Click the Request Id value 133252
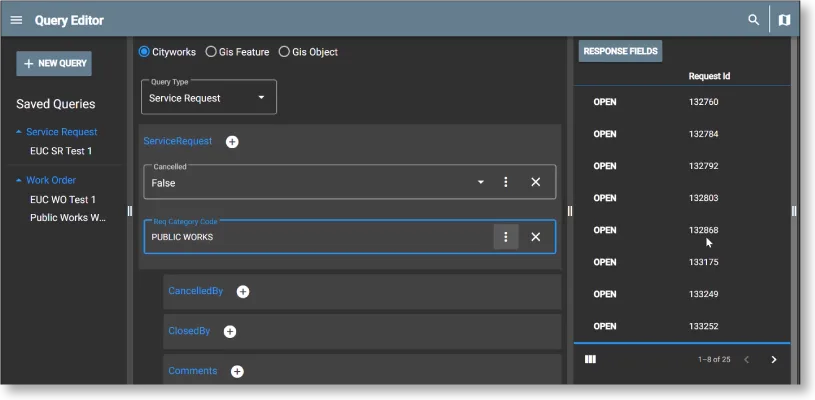Viewport: 815px width, 400px height. point(703,326)
